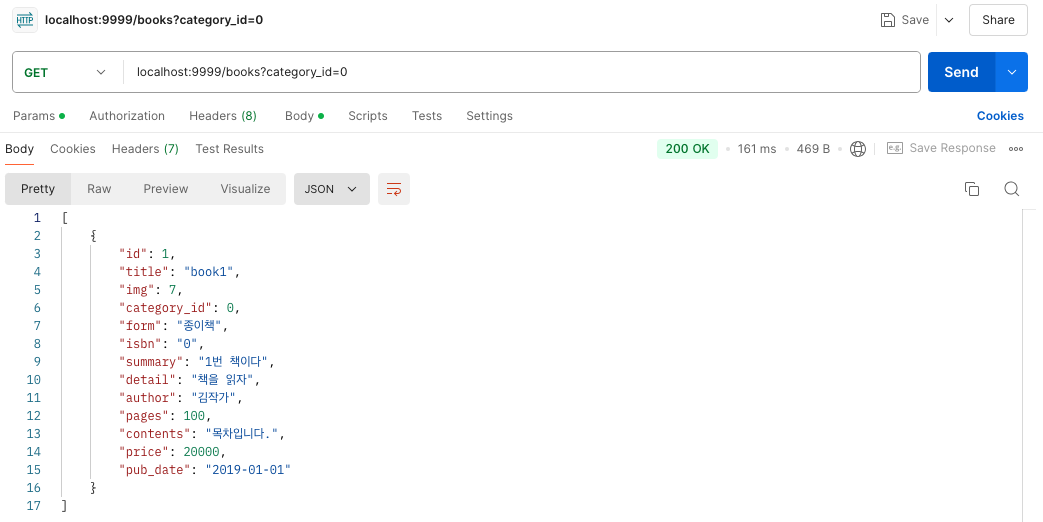This screenshot has height=522, width=1043.
Task: Click the "book1" title value
Action: pos(210,271)
